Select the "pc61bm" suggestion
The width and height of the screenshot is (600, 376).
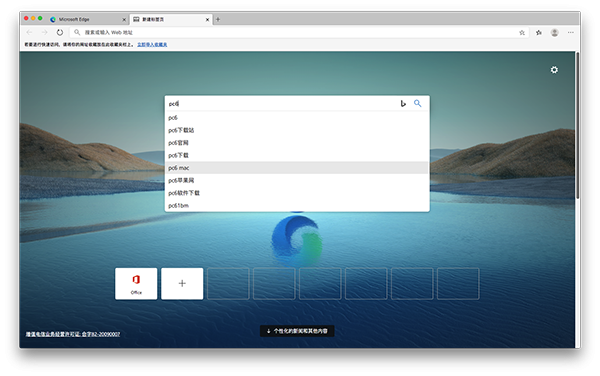click(297, 205)
